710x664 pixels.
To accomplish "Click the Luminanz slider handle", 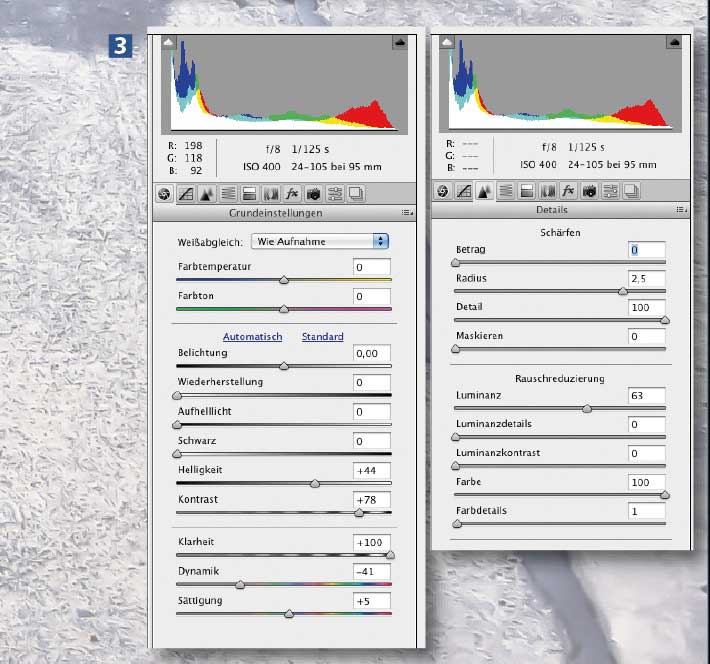I will 587,408.
